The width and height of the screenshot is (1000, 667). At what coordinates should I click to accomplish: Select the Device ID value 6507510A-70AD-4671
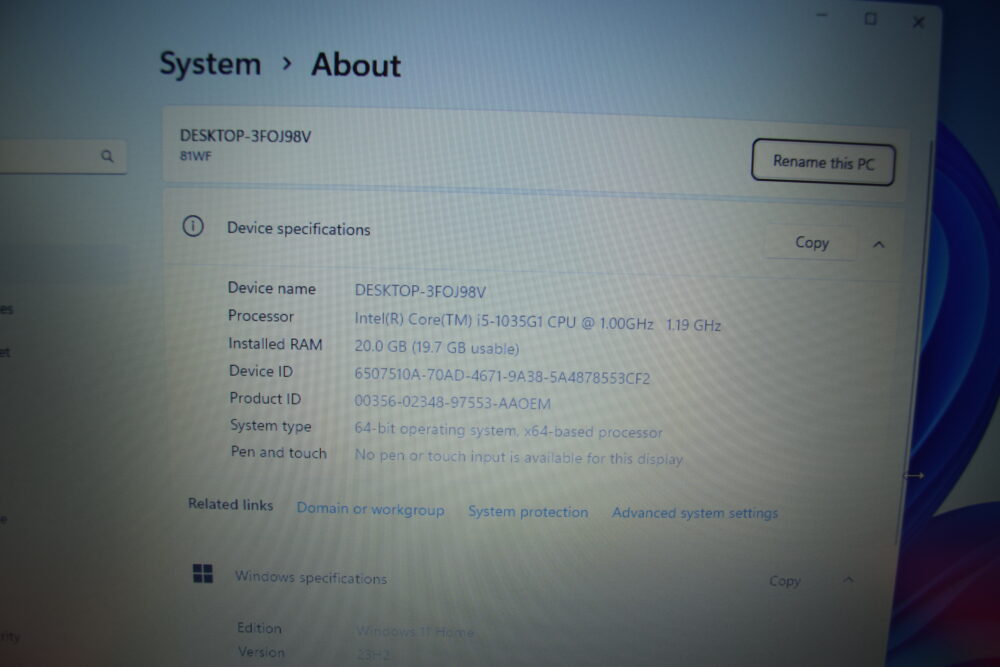tap(502, 376)
